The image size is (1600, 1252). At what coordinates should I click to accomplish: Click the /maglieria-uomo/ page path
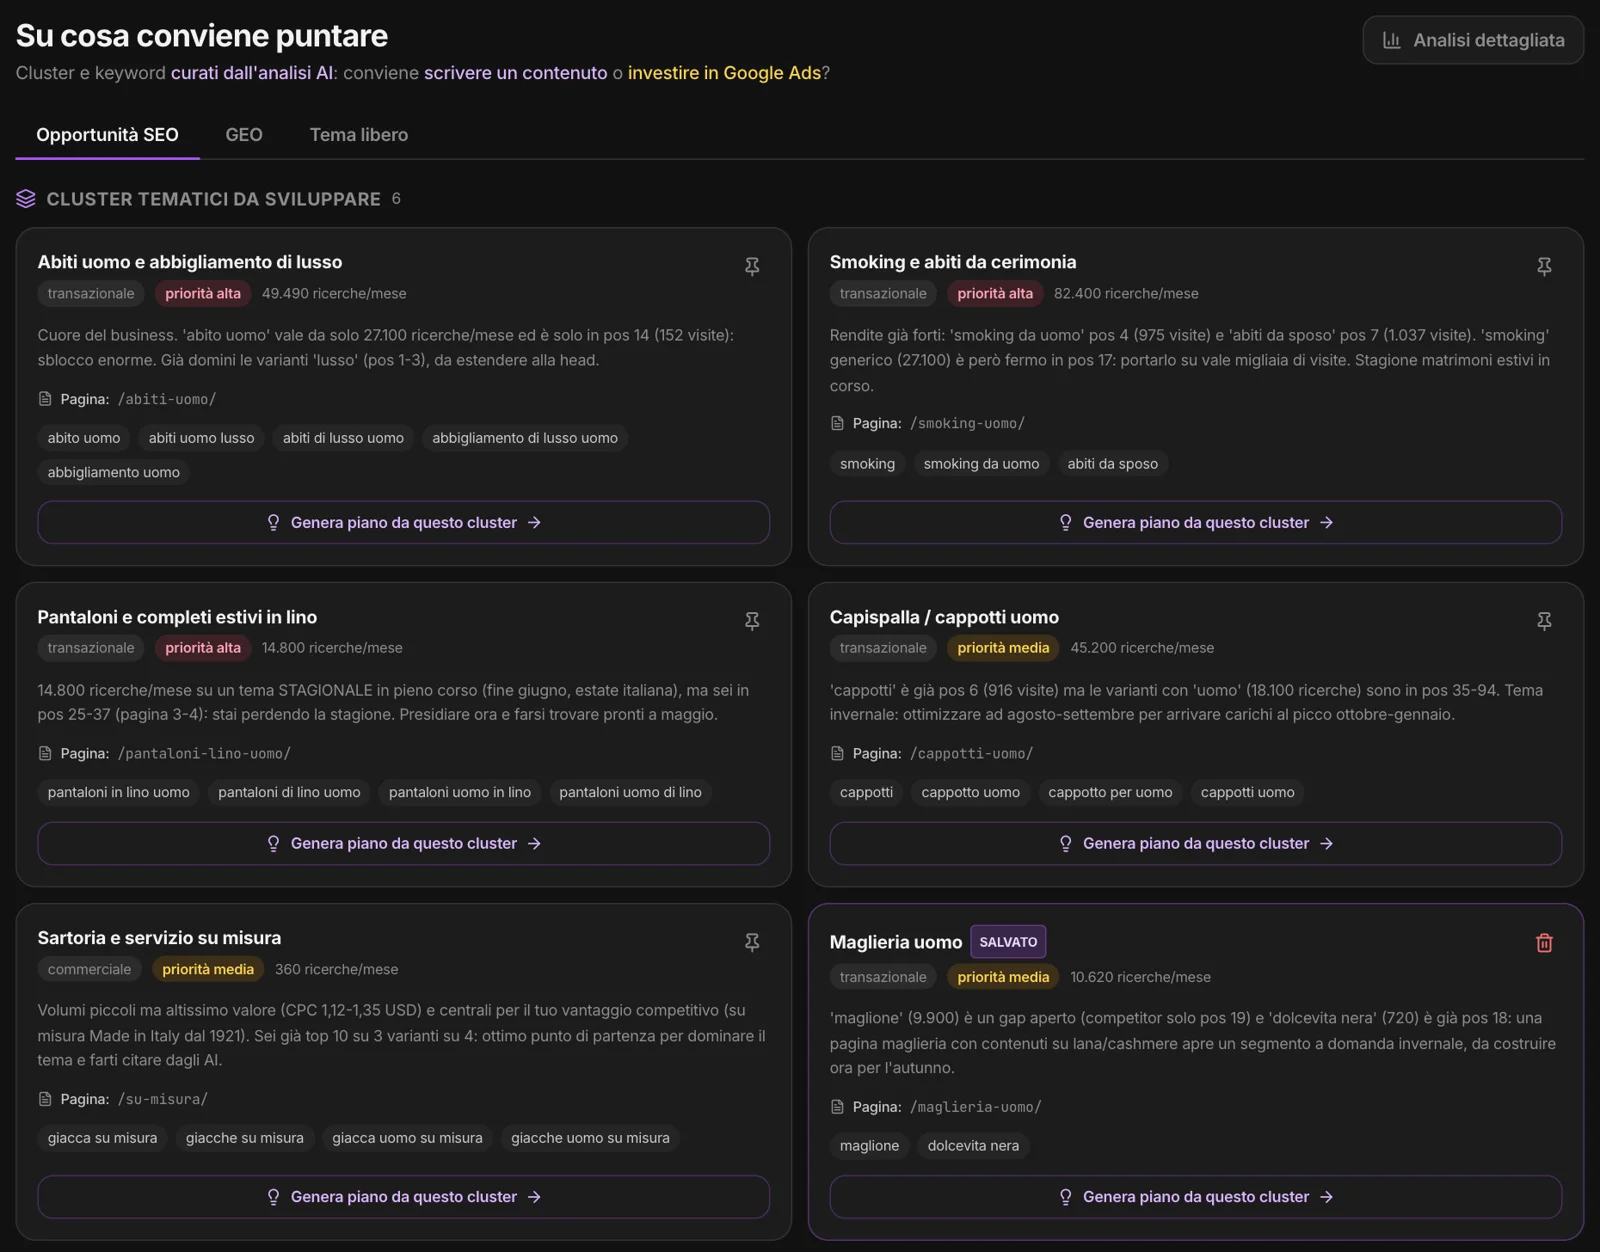pyautogui.click(x=975, y=1107)
